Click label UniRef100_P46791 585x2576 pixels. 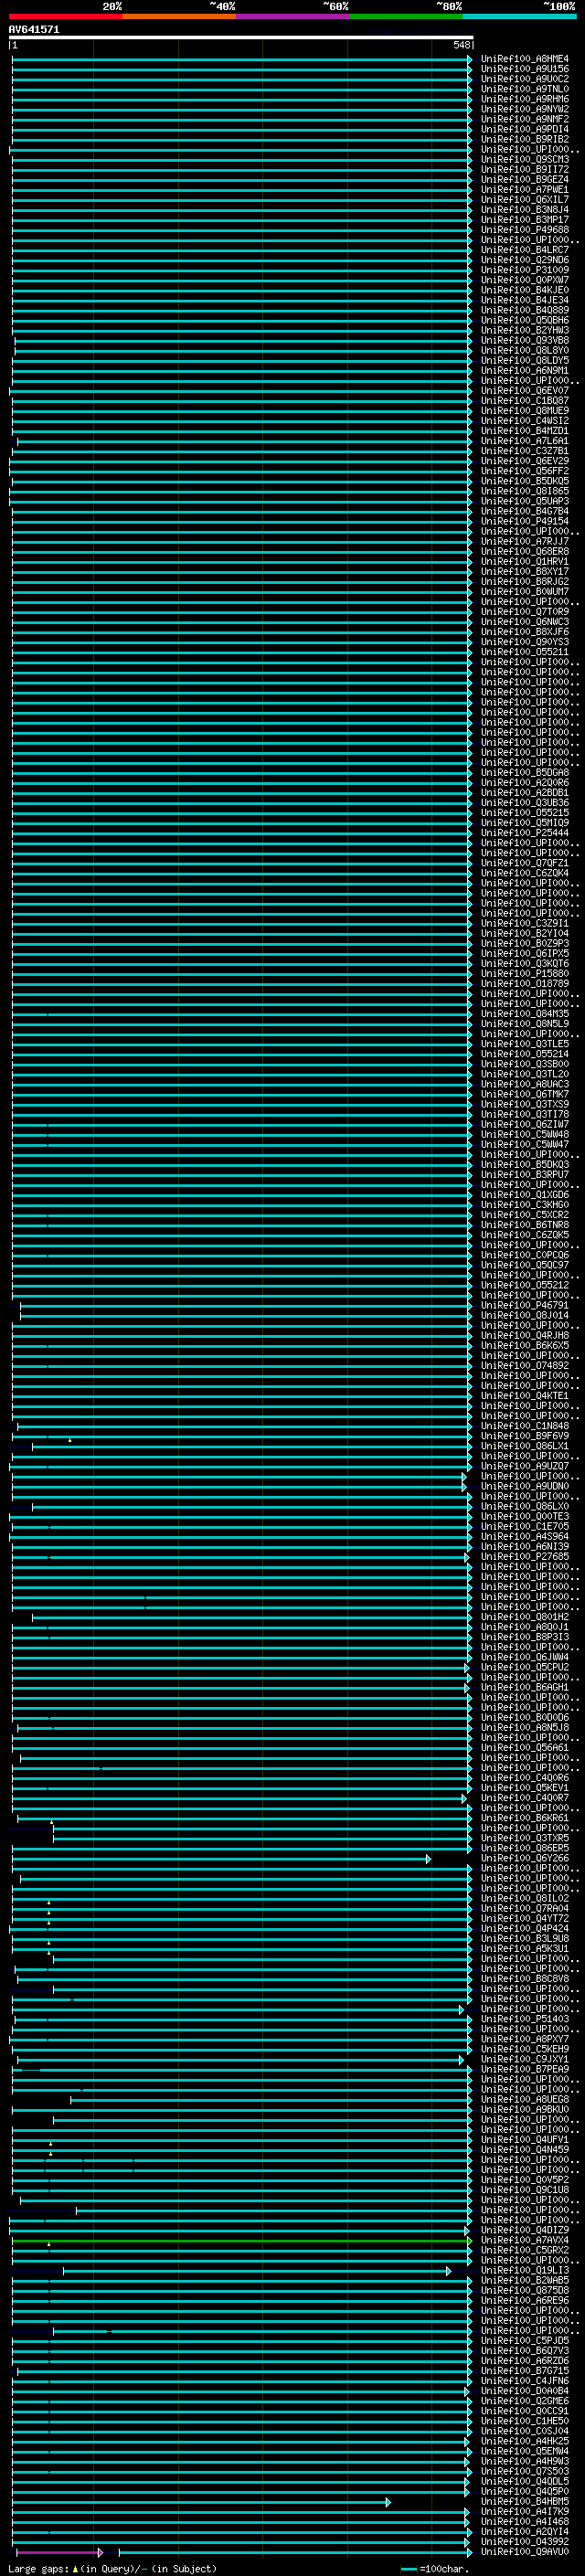(524, 1306)
